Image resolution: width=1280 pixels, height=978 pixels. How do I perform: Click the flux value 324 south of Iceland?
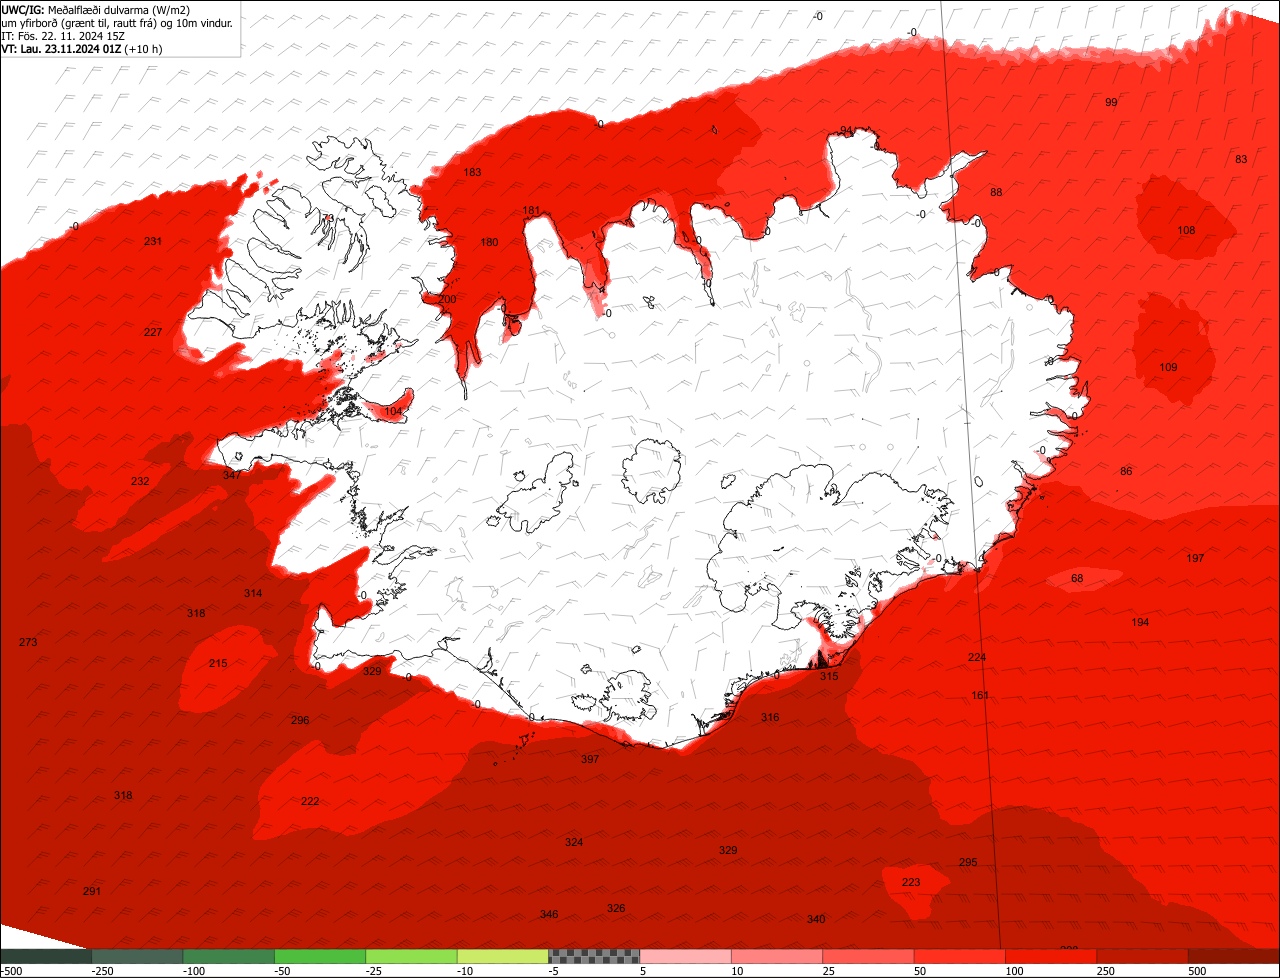(574, 842)
